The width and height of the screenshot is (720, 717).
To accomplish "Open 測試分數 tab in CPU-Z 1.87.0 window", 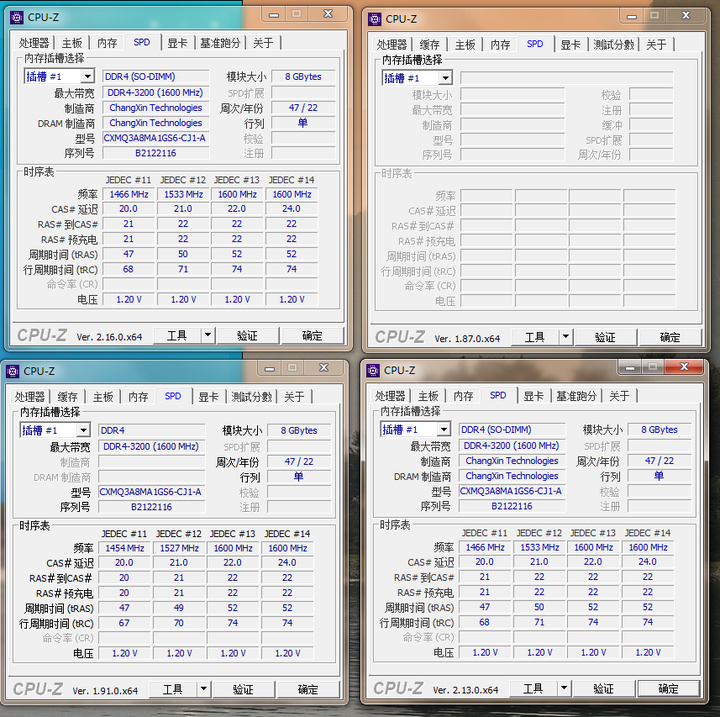I will [x=614, y=45].
